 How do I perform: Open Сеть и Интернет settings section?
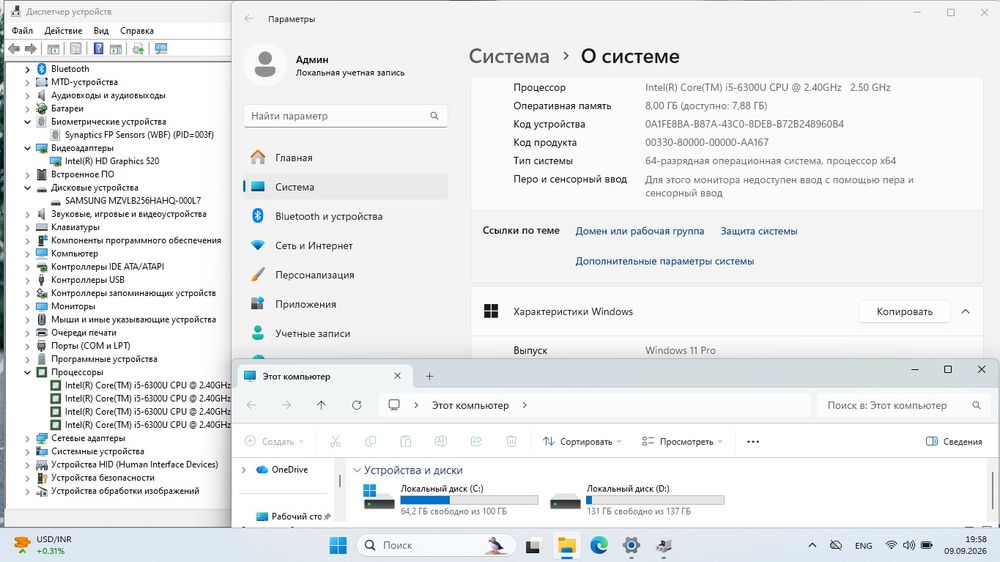pos(345,245)
